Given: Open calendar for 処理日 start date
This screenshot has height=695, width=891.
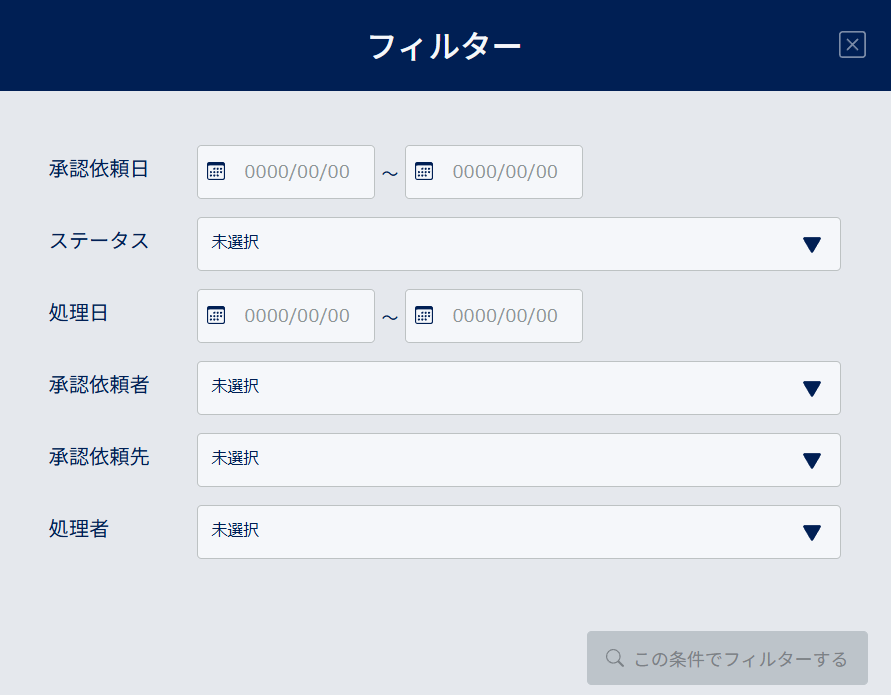Looking at the screenshot, I should [216, 315].
